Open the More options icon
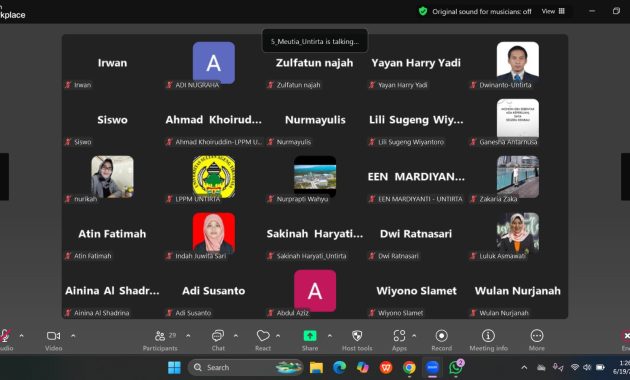Screen dimensions: 630x380 point(537,340)
